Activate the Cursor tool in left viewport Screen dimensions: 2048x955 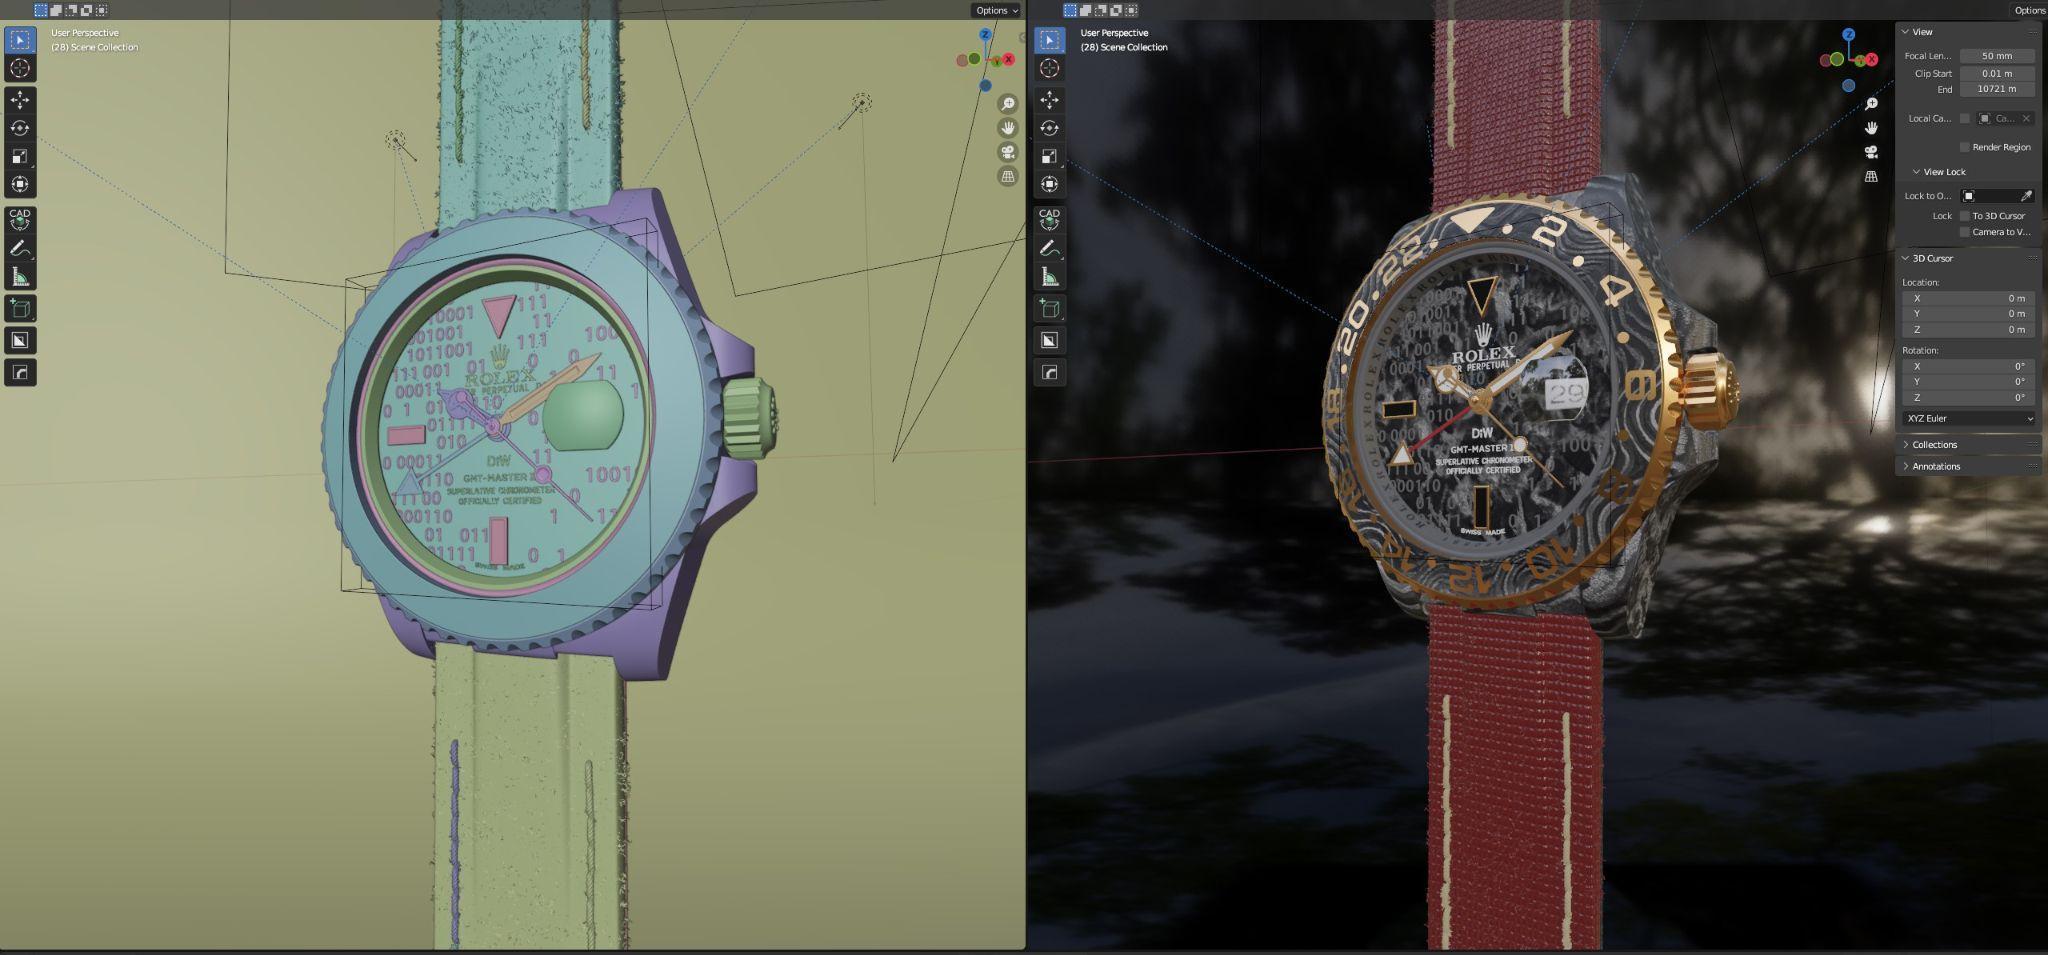pyautogui.click(x=20, y=68)
